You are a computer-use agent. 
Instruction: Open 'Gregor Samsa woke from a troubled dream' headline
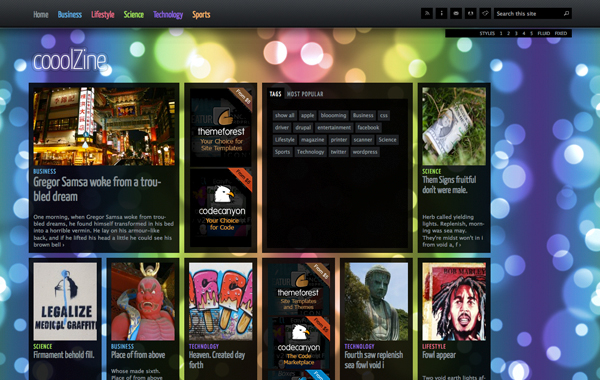(x=97, y=189)
